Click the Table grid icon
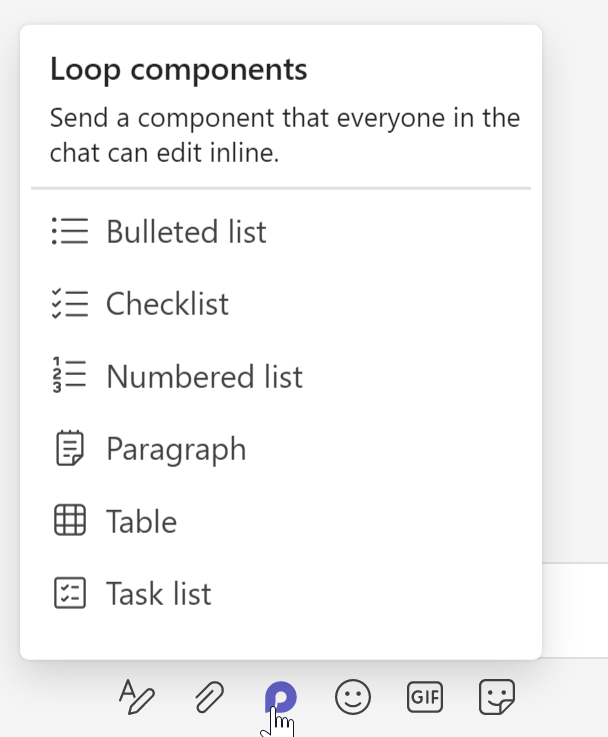The image size is (608, 737). [x=70, y=522]
